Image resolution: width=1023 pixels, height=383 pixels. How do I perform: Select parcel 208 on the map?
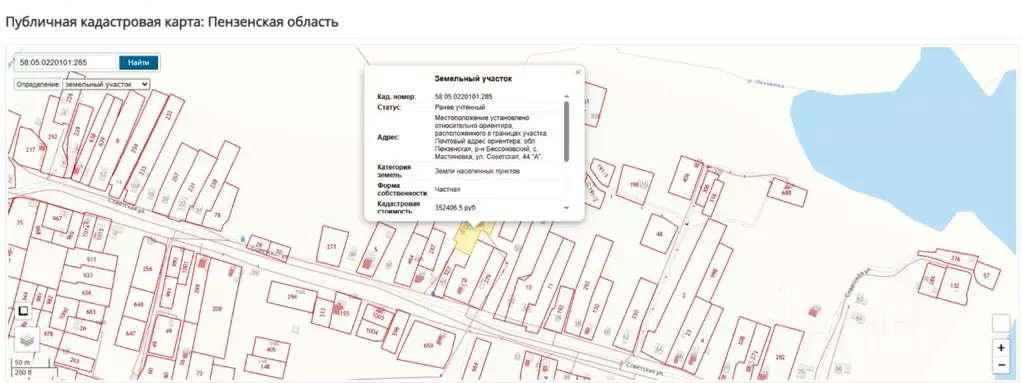[x=217, y=308]
